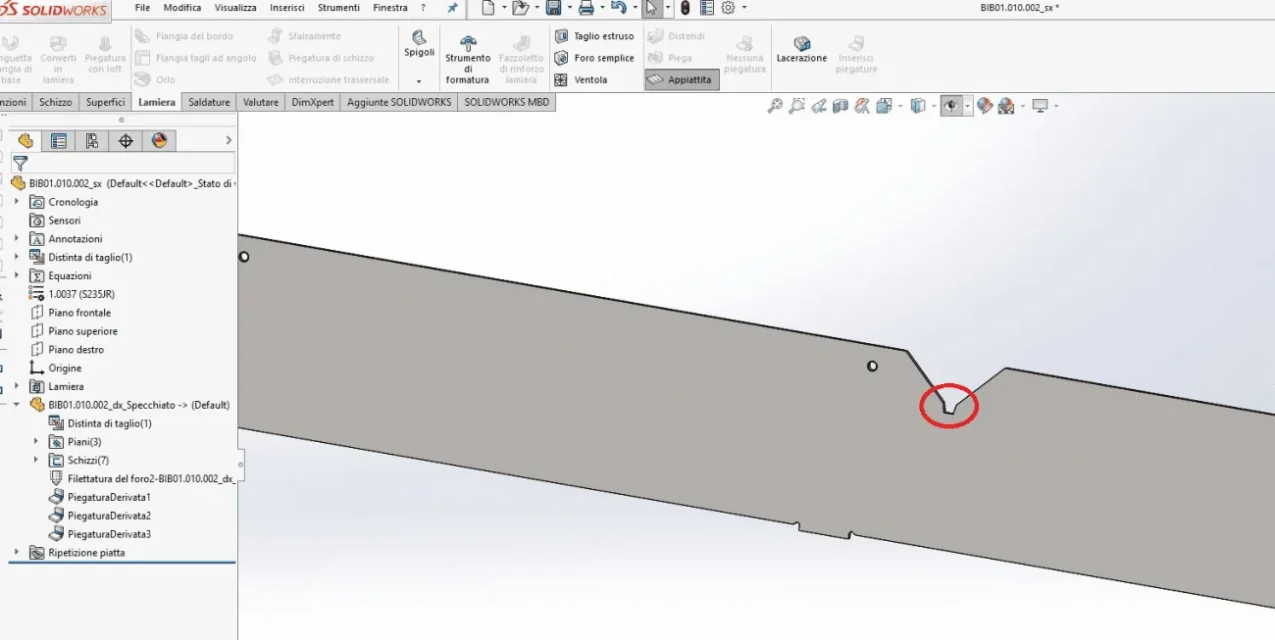
Task: Open the ConfigurationManager tab icon
Action: coord(92,141)
